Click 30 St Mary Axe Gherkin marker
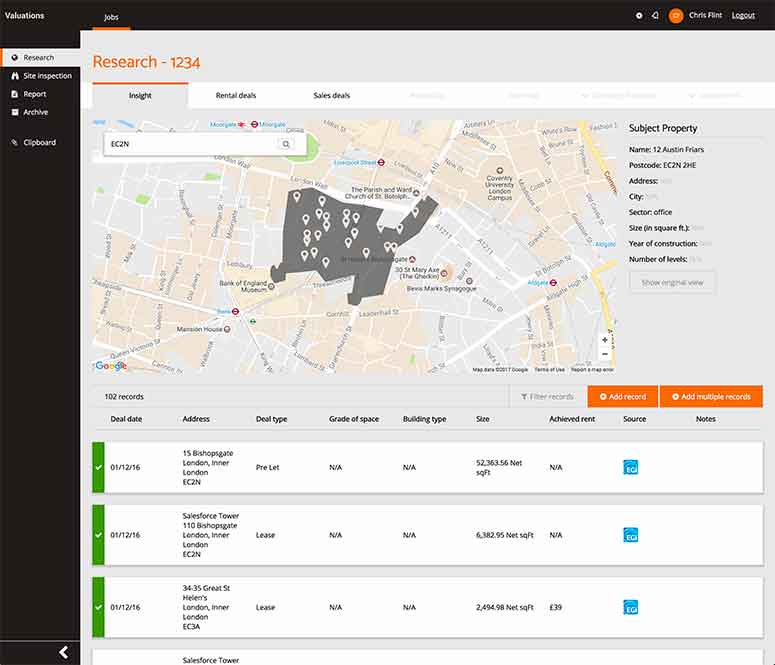This screenshot has height=665, width=775. click(x=444, y=273)
